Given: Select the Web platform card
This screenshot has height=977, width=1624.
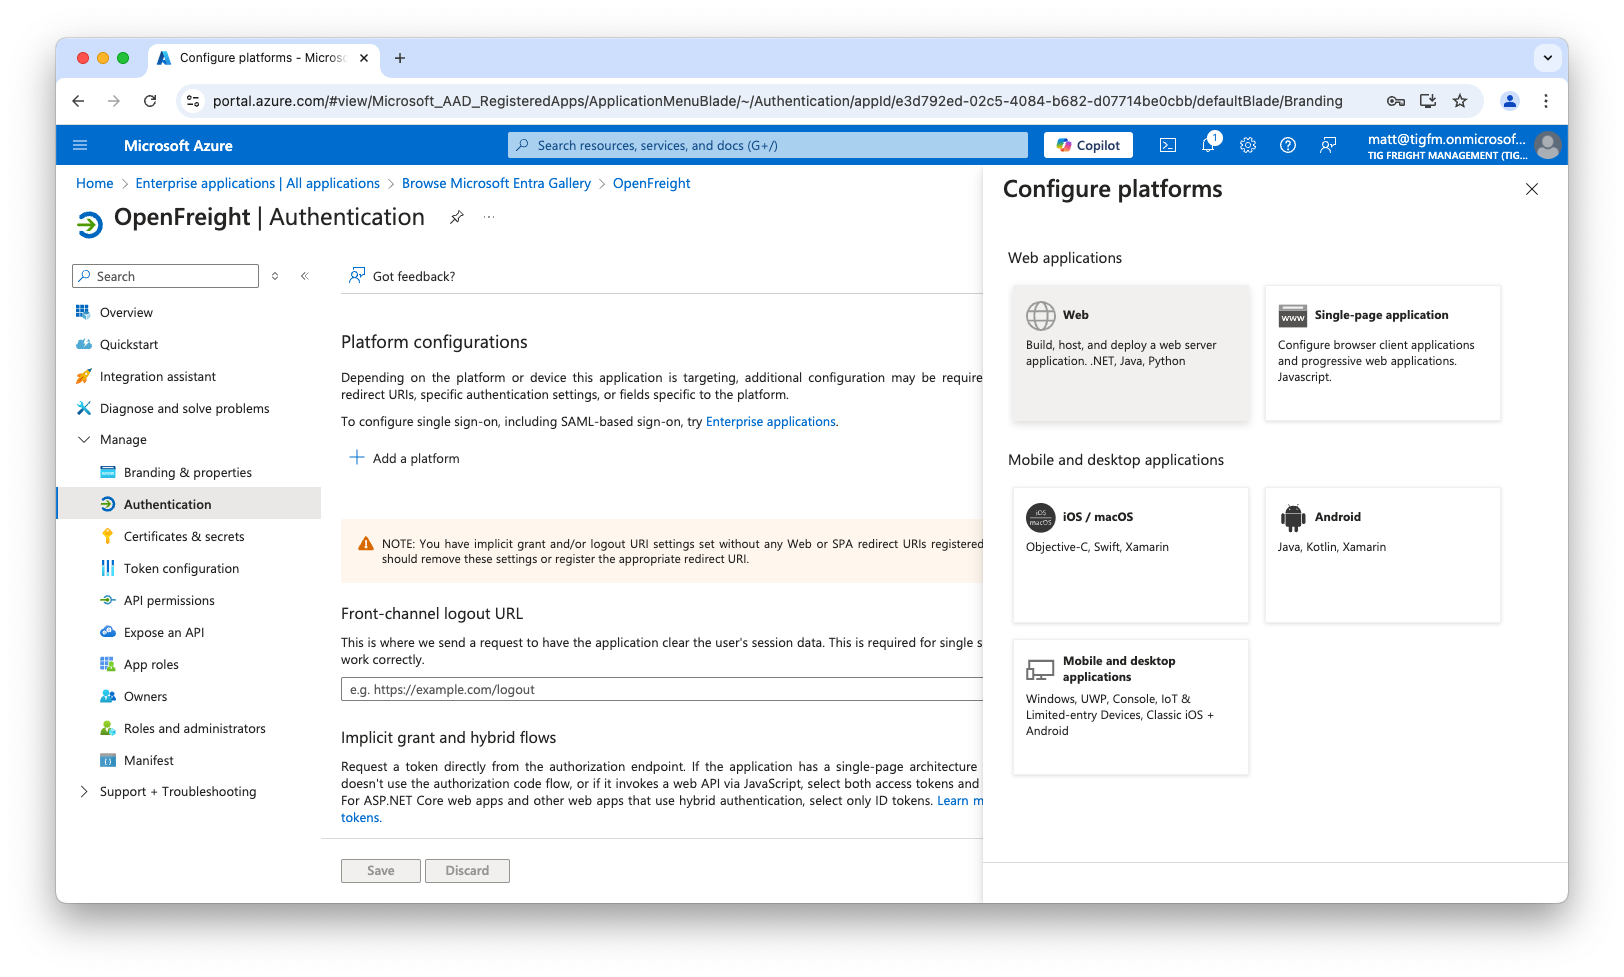Looking at the screenshot, I should 1131,353.
